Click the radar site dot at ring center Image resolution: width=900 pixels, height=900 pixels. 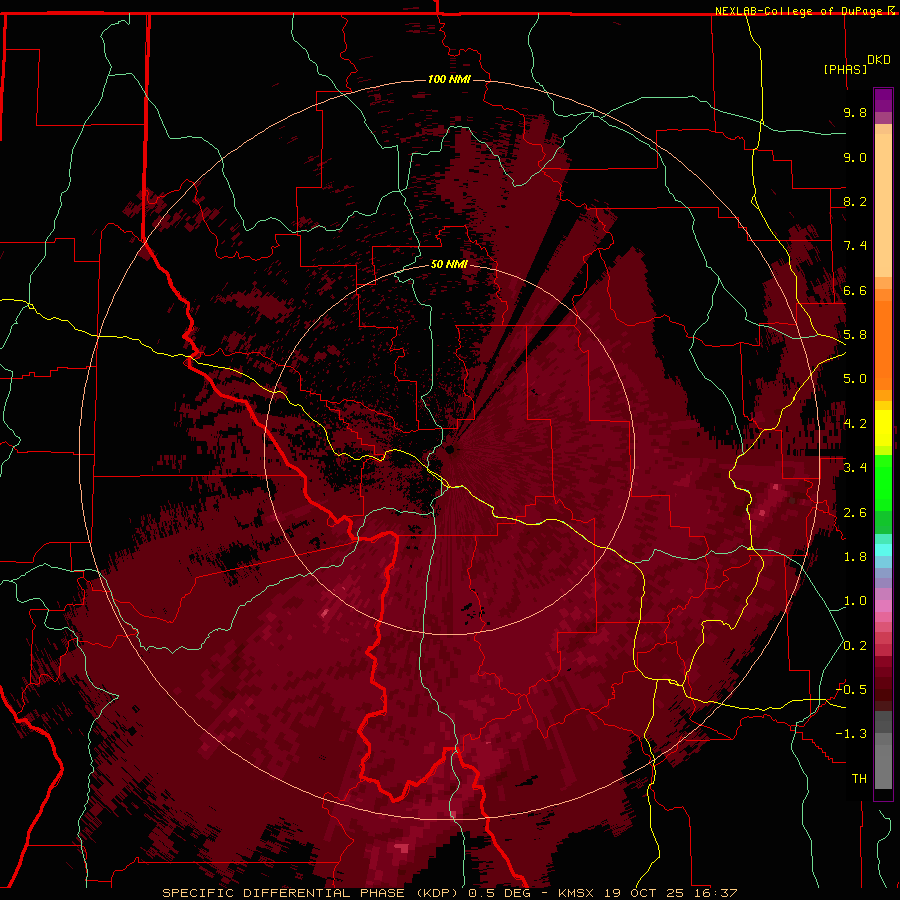450,449
